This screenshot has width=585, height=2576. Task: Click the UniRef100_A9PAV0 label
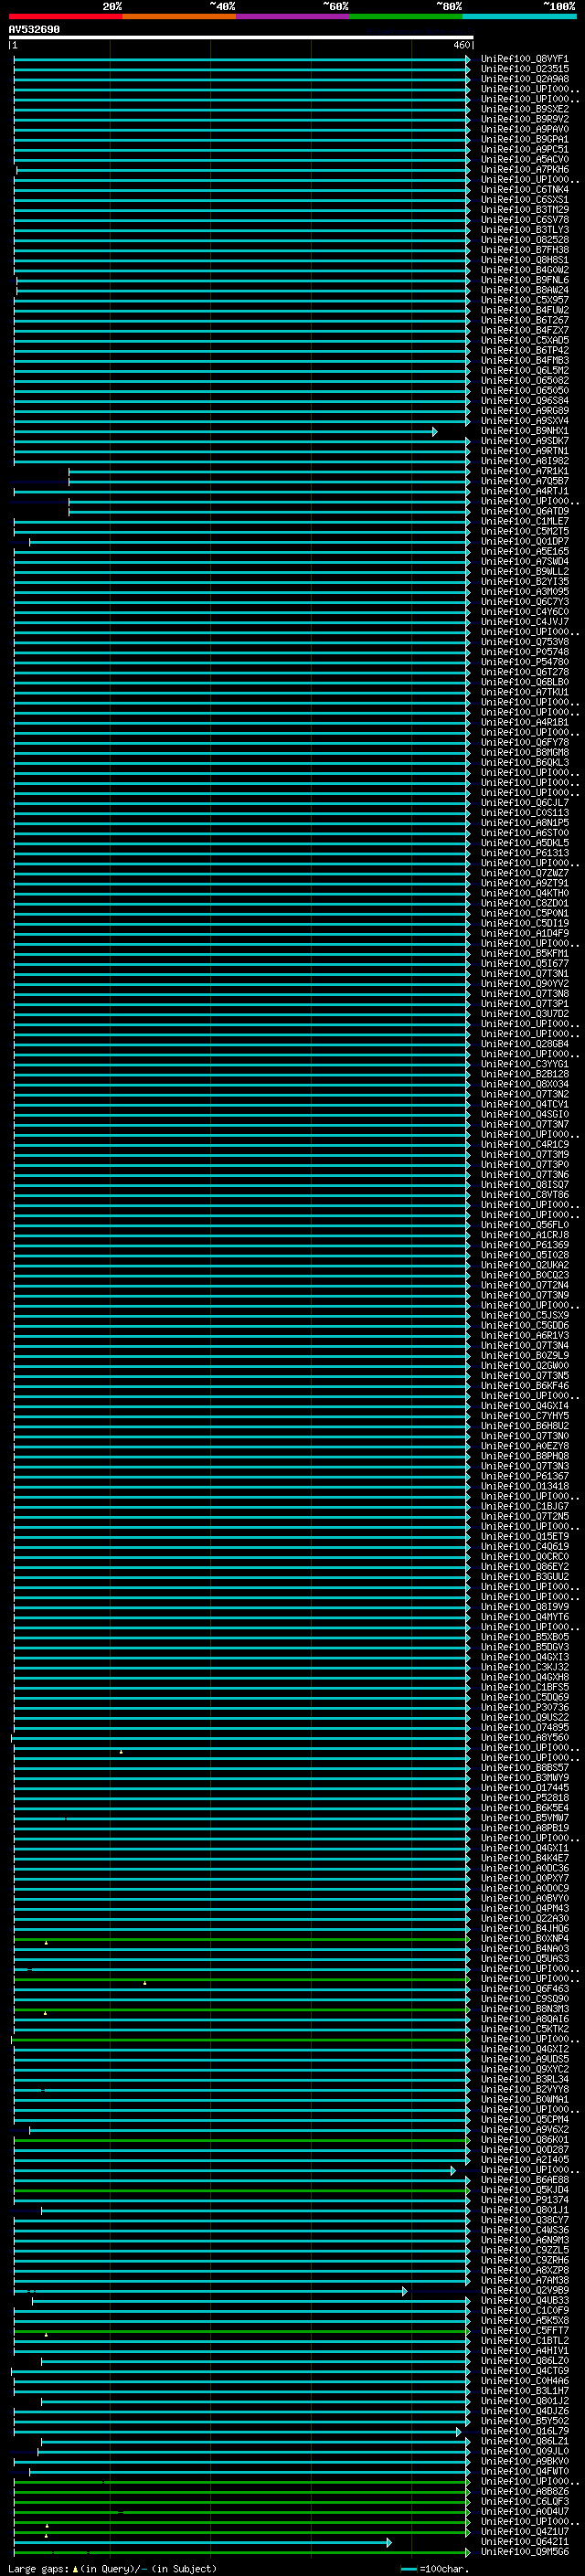(x=524, y=129)
